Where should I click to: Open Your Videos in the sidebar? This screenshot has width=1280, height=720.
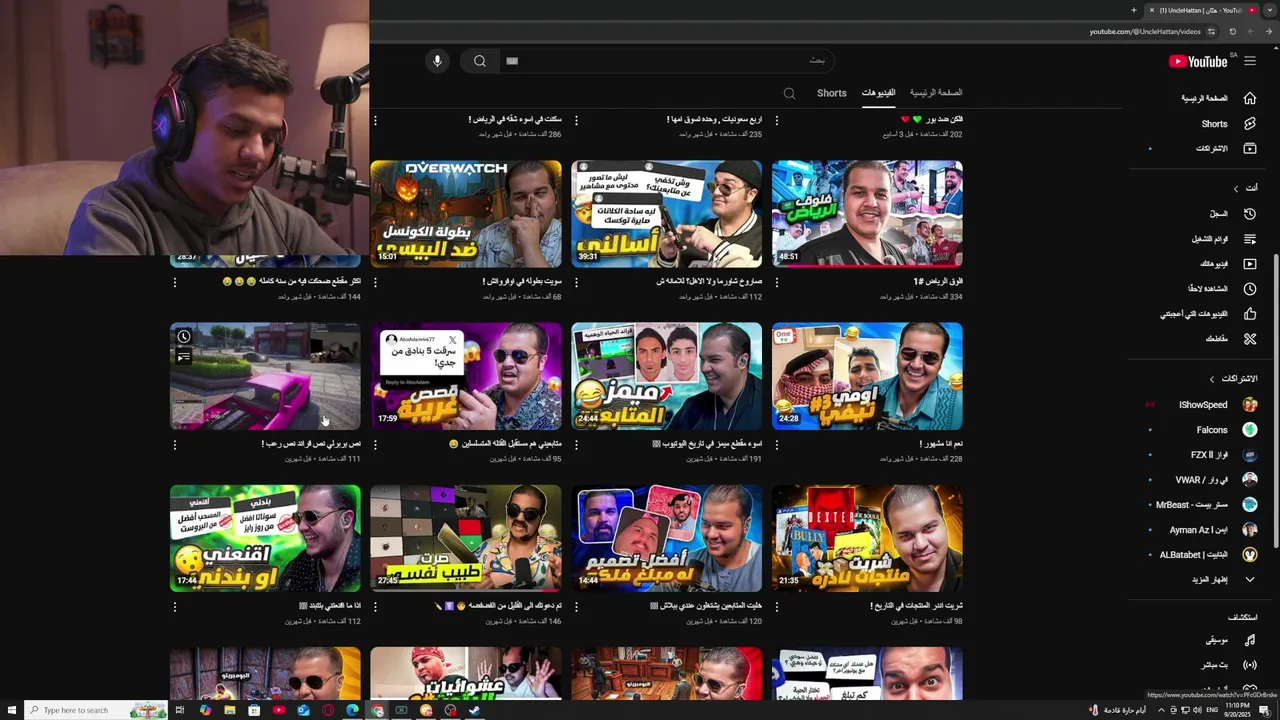click(x=1227, y=264)
